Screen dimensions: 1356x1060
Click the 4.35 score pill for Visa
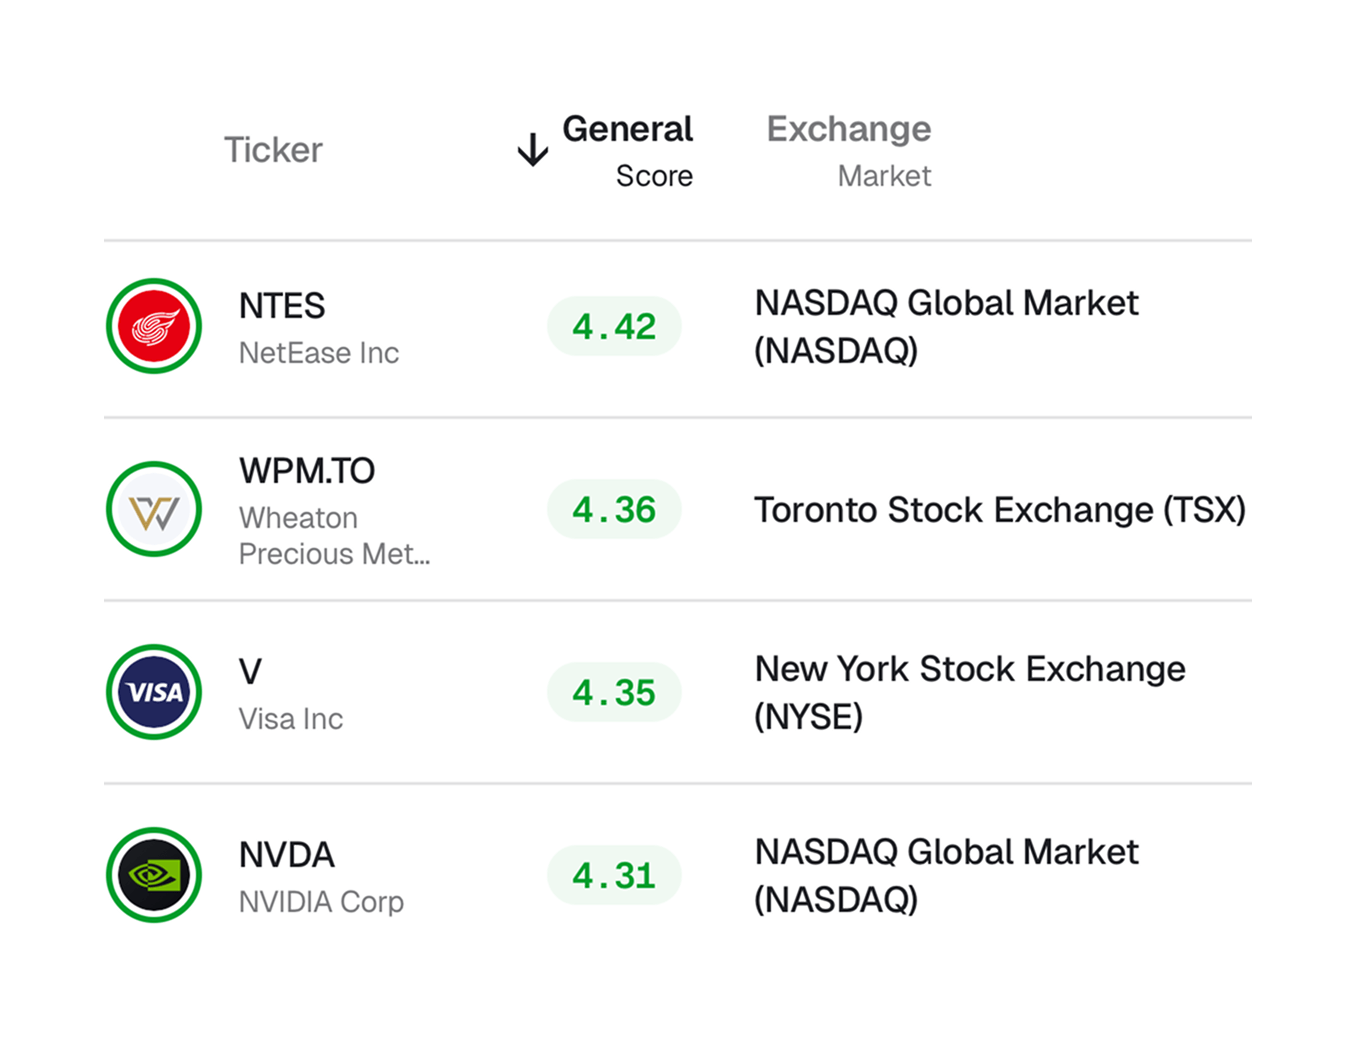tap(614, 692)
